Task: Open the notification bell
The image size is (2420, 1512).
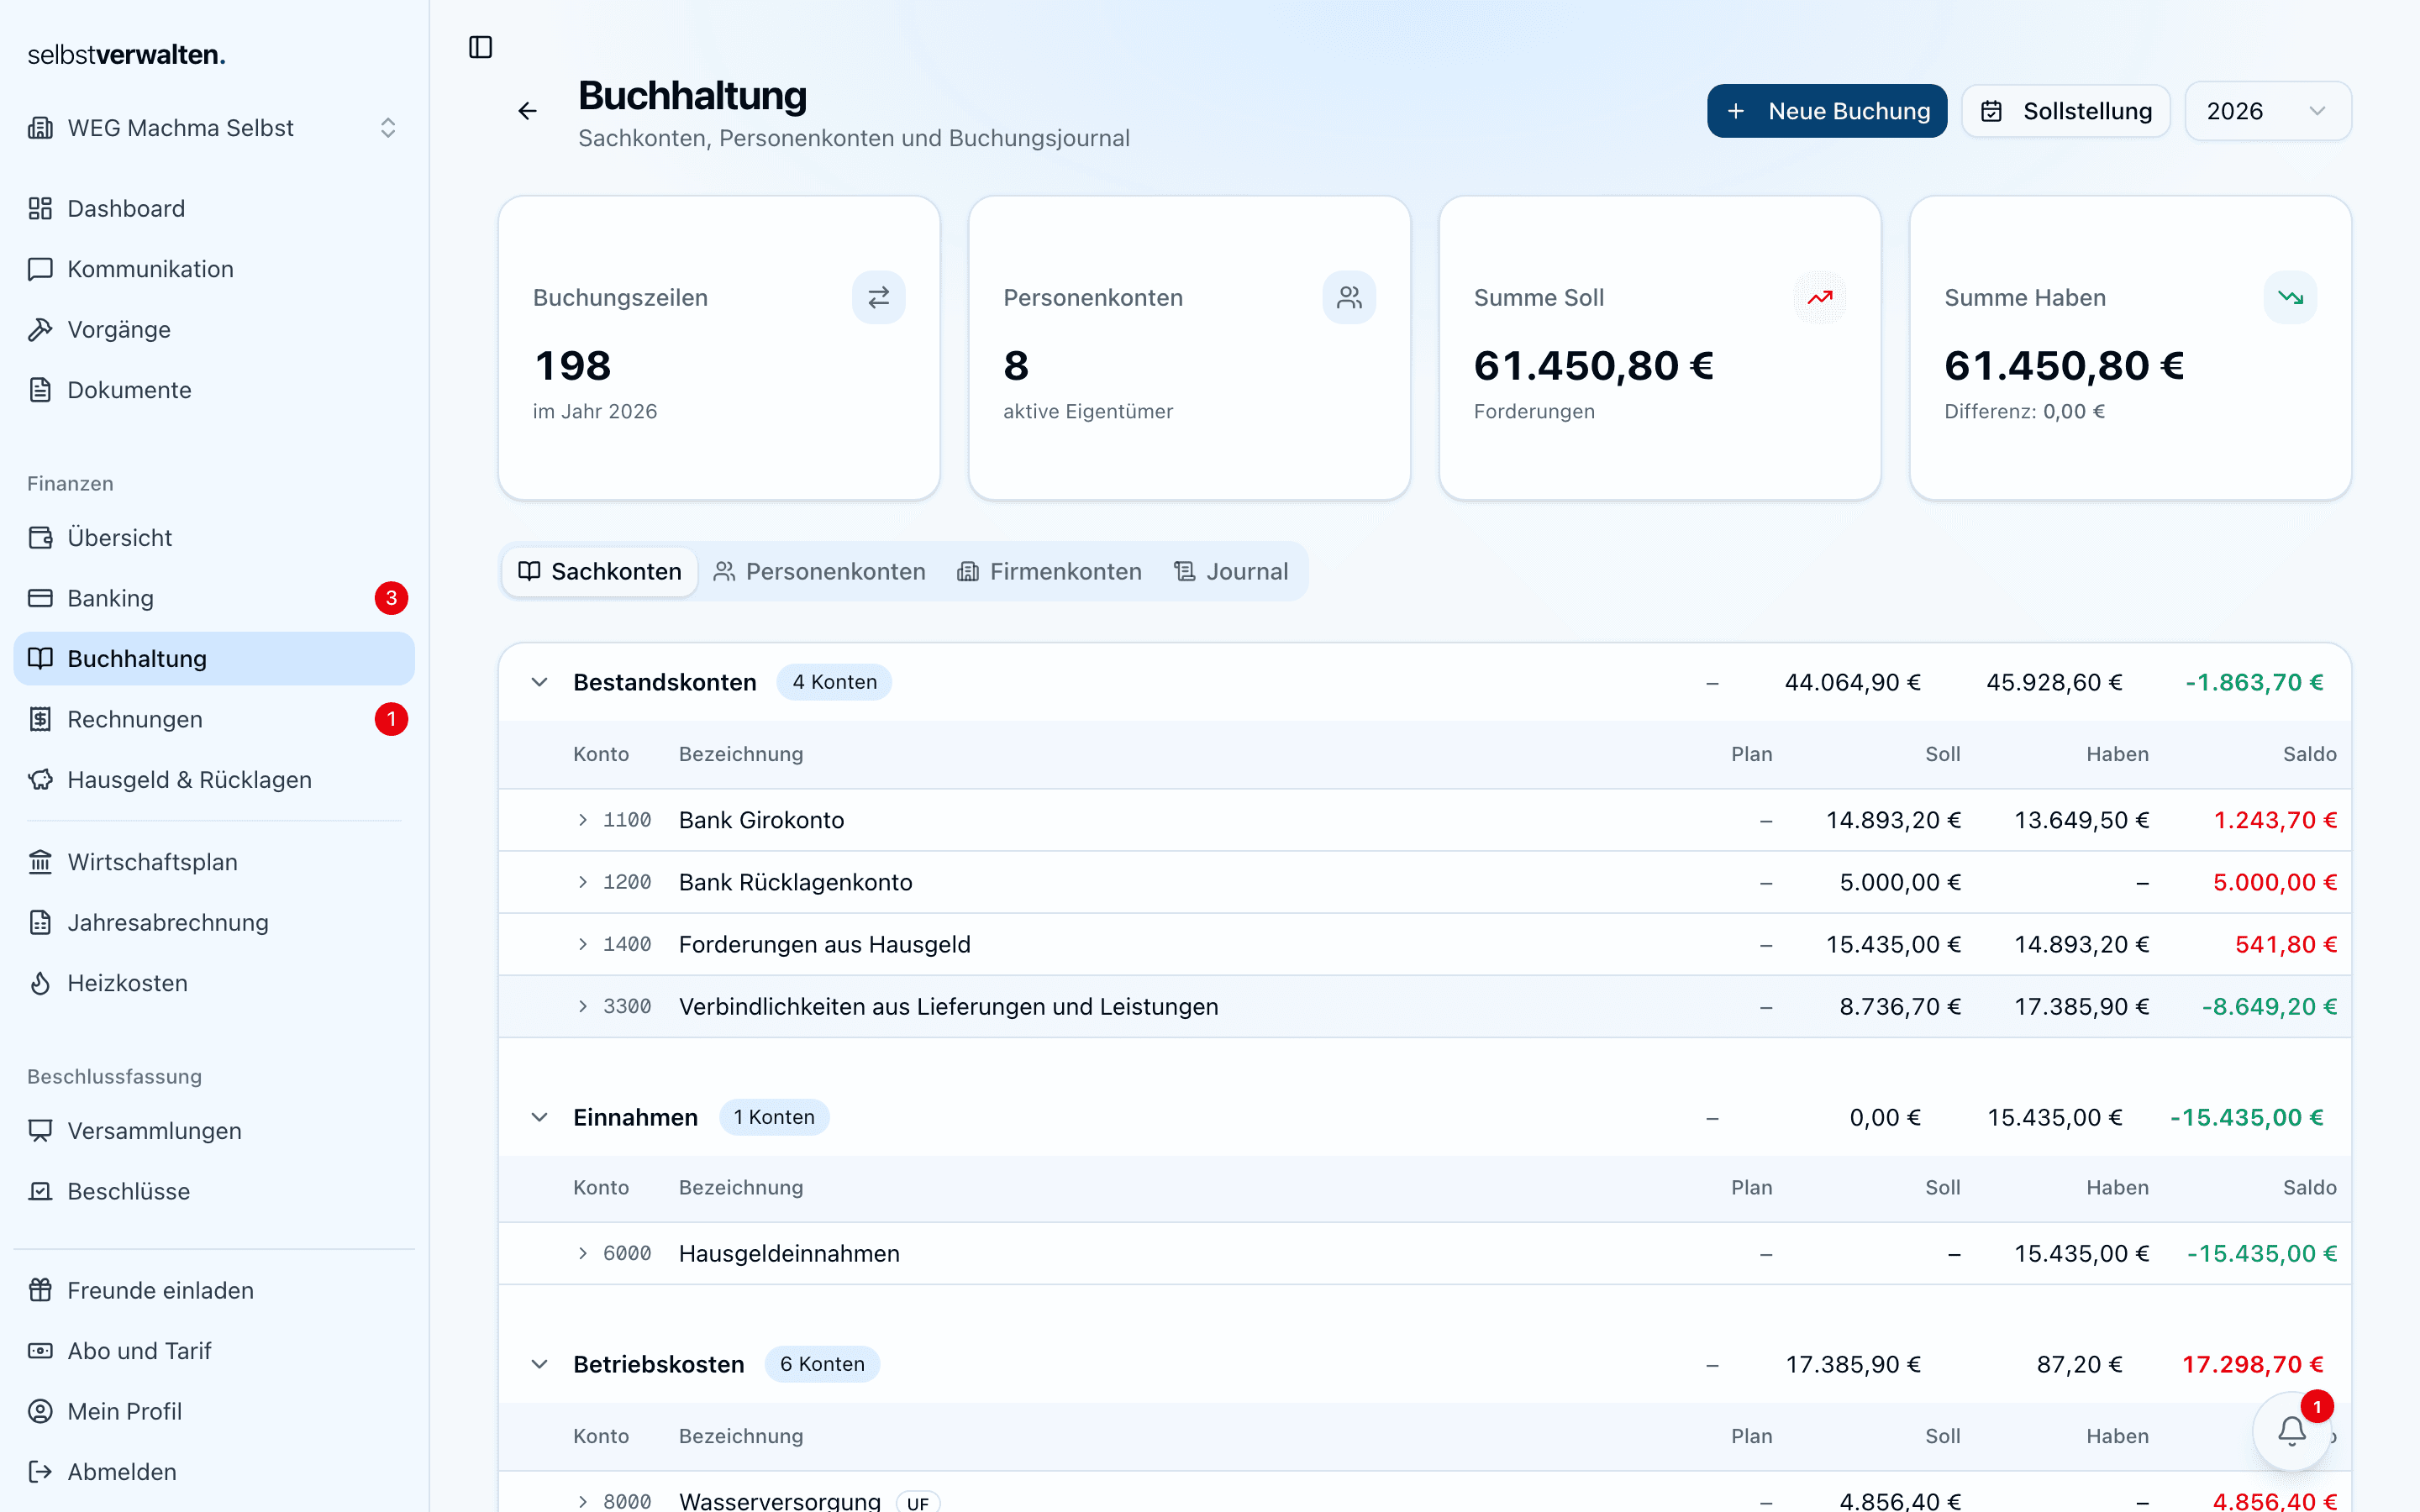Action: coord(2292,1431)
